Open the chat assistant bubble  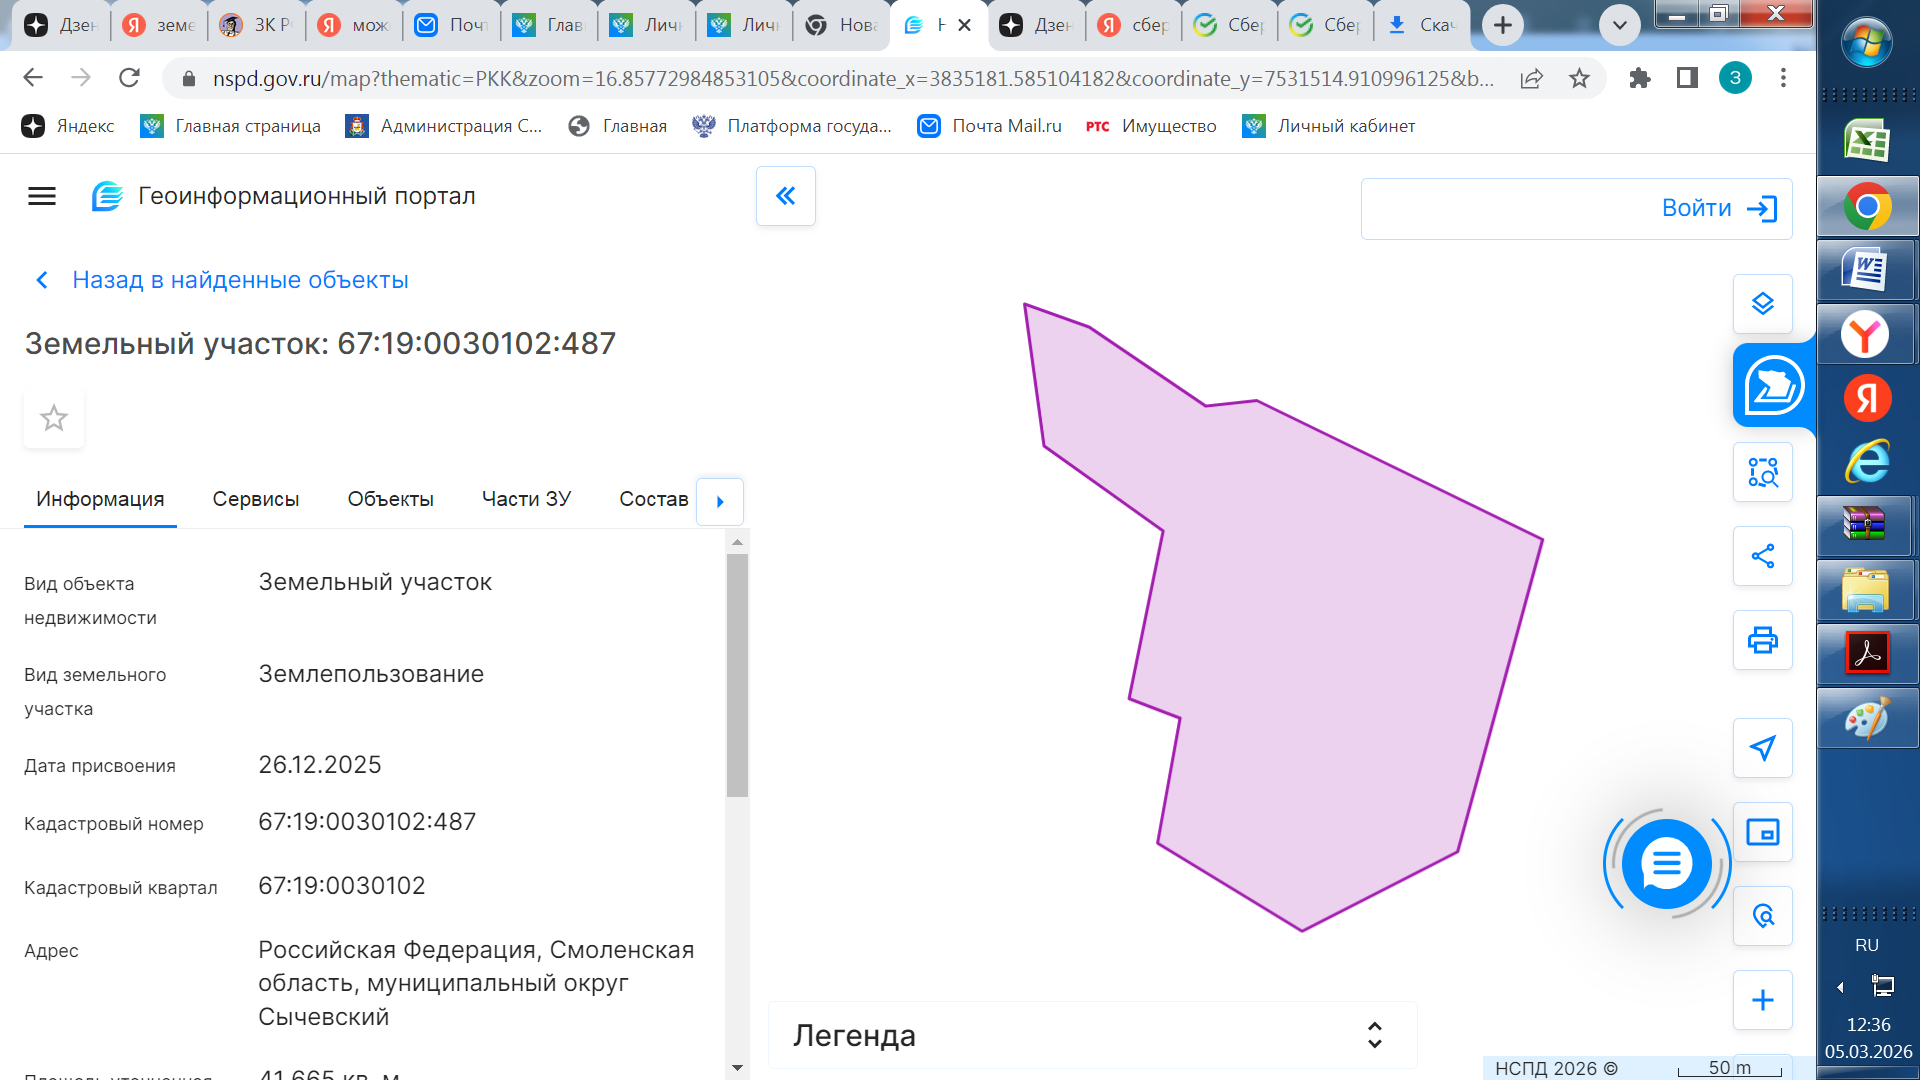(x=1666, y=864)
